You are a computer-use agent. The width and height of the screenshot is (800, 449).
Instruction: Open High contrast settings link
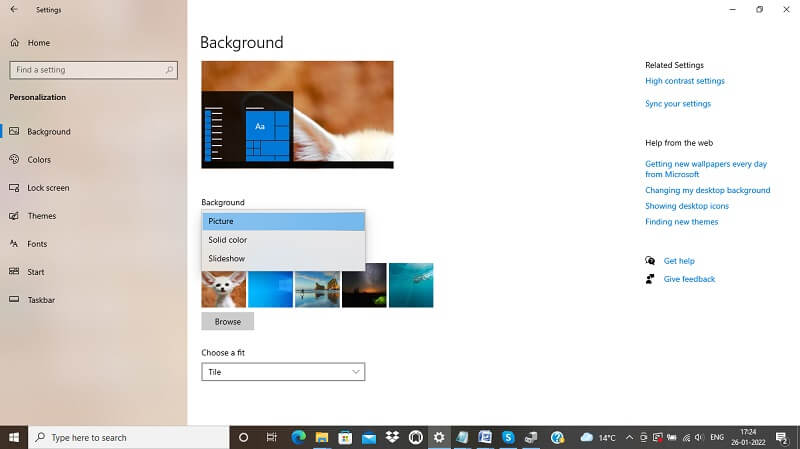click(x=685, y=81)
